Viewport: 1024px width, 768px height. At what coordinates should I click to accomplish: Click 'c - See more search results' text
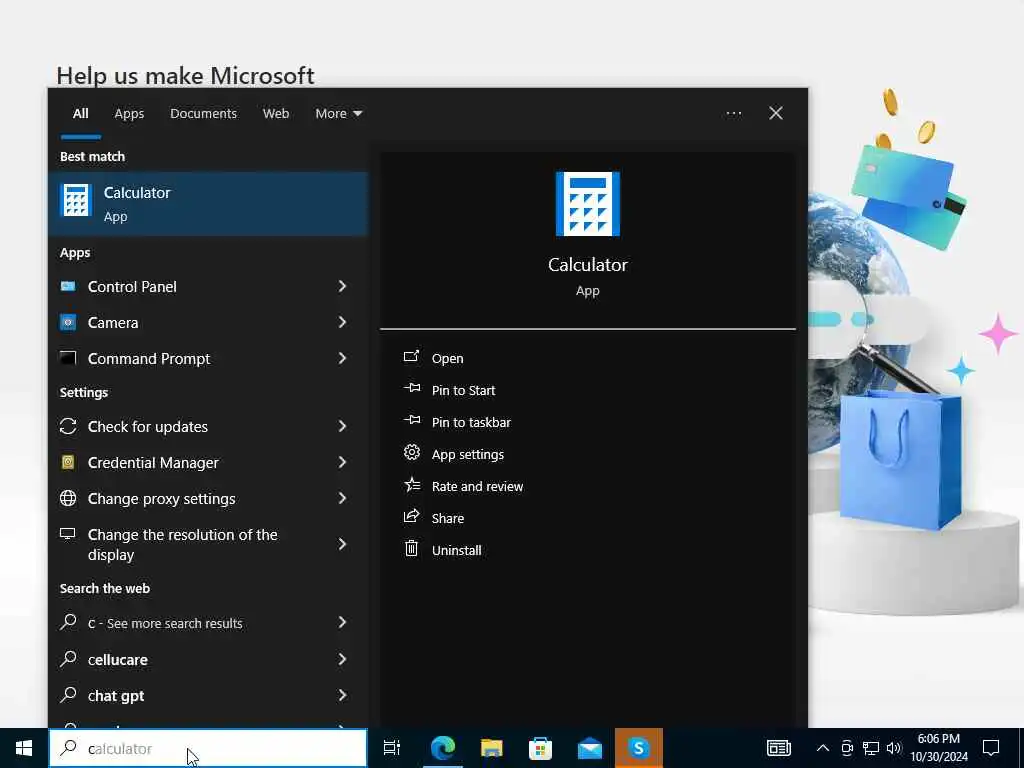pos(165,623)
